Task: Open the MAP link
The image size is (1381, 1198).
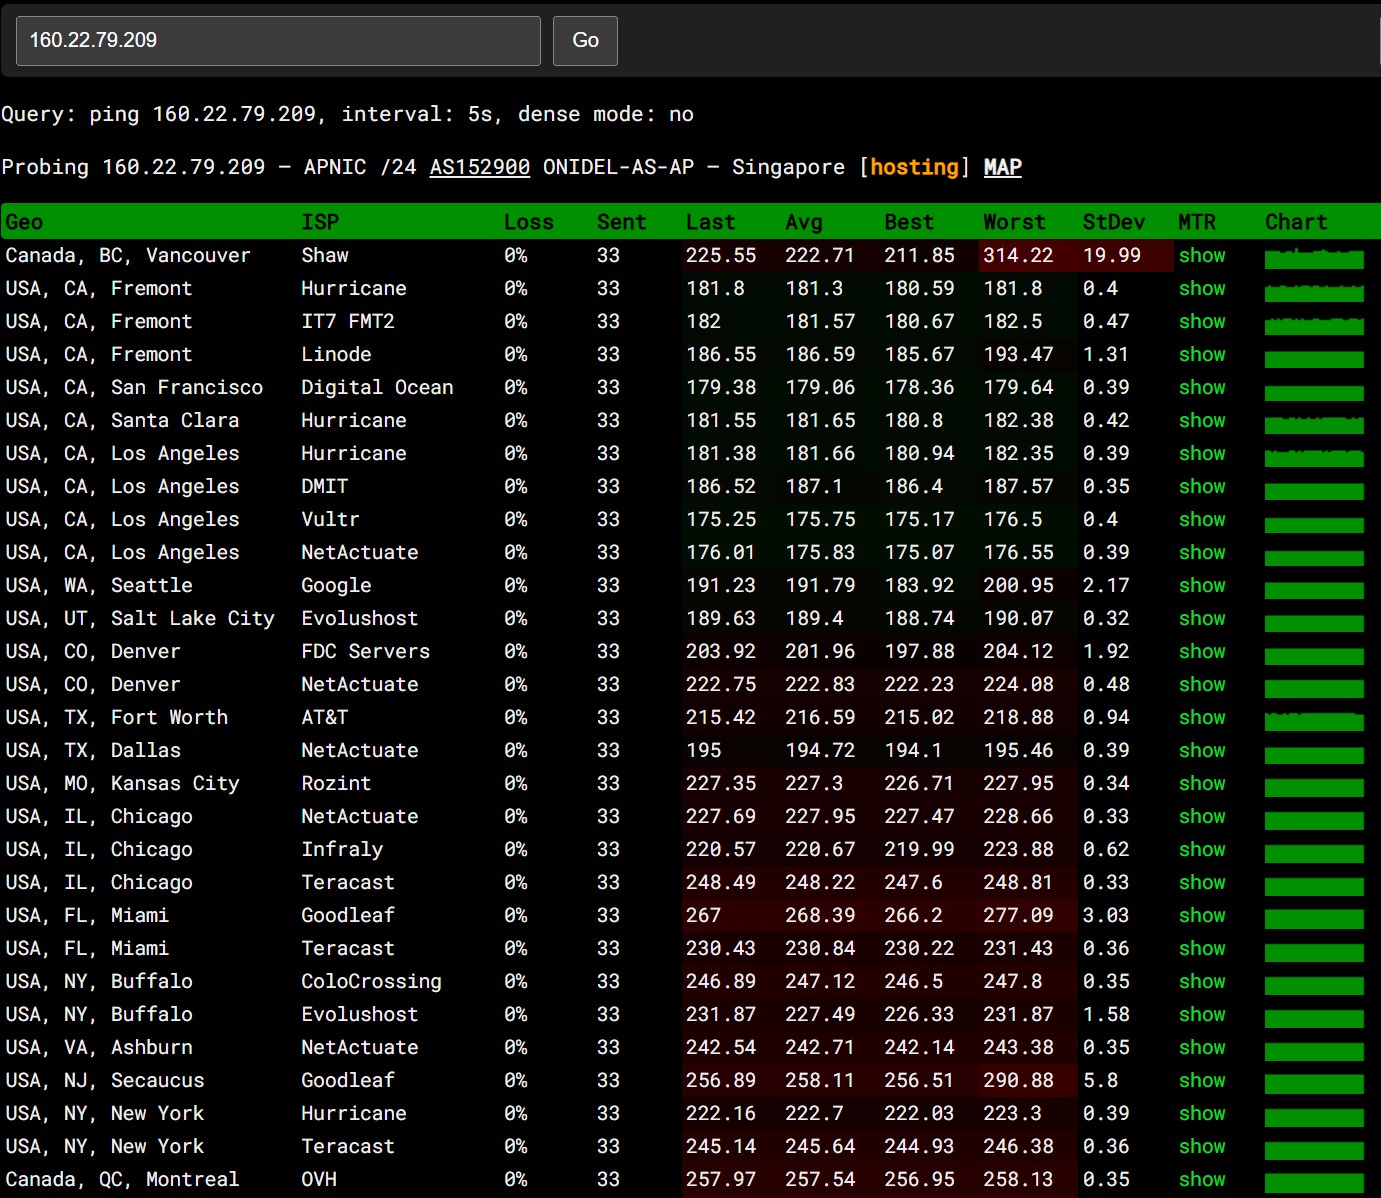Action: click(x=1003, y=167)
